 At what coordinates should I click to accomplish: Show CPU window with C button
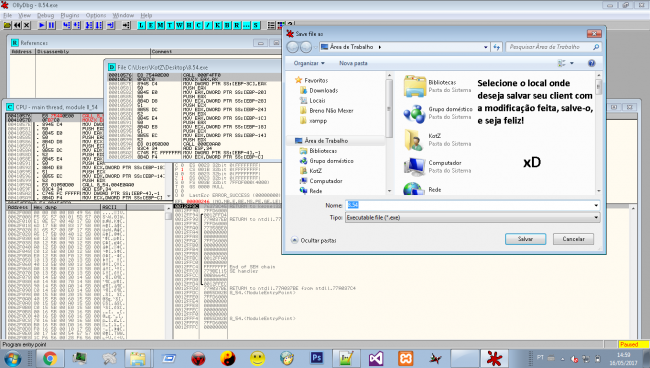coord(199,25)
